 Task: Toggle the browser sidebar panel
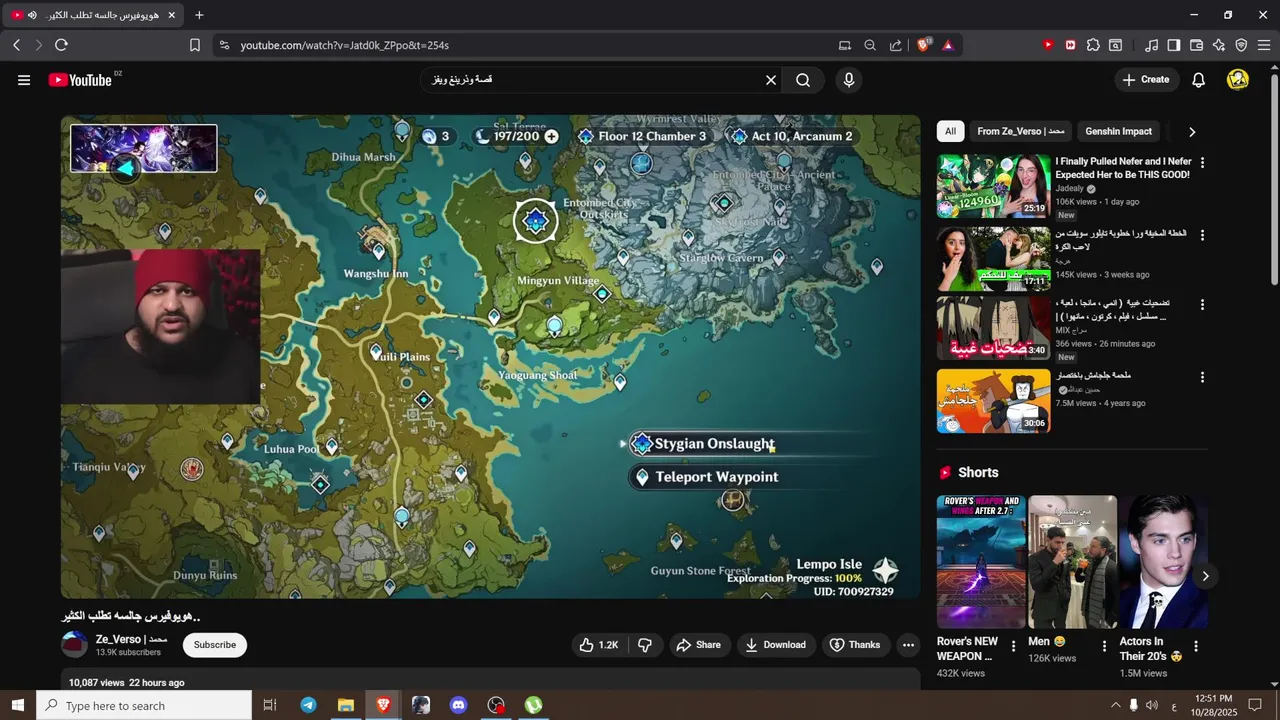(x=1174, y=45)
